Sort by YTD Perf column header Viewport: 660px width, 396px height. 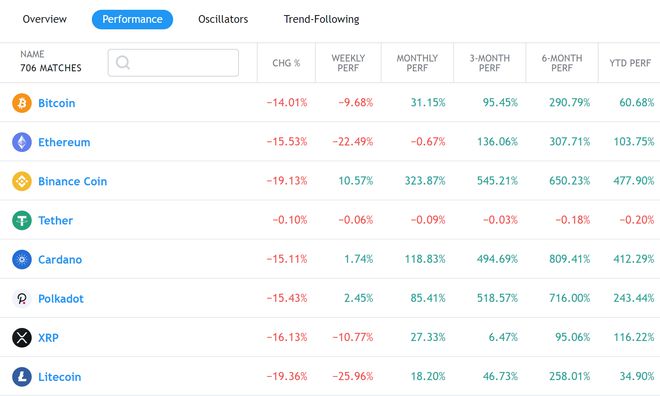pyautogui.click(x=630, y=63)
